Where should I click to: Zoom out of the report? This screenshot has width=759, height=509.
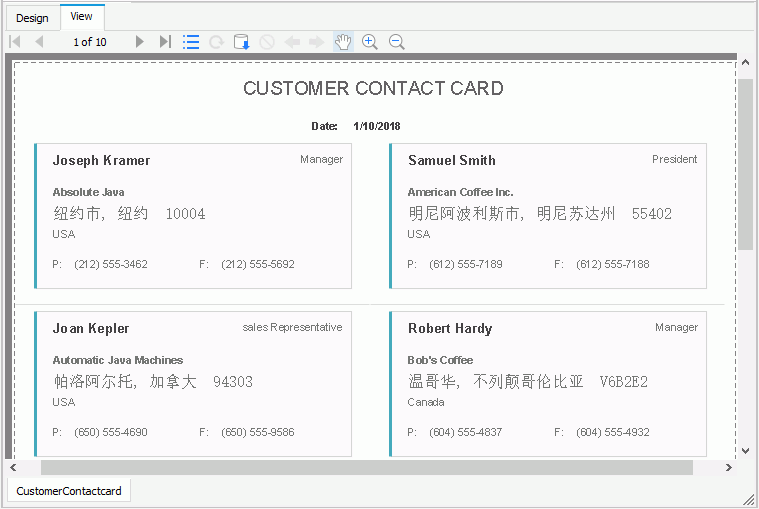pos(396,42)
